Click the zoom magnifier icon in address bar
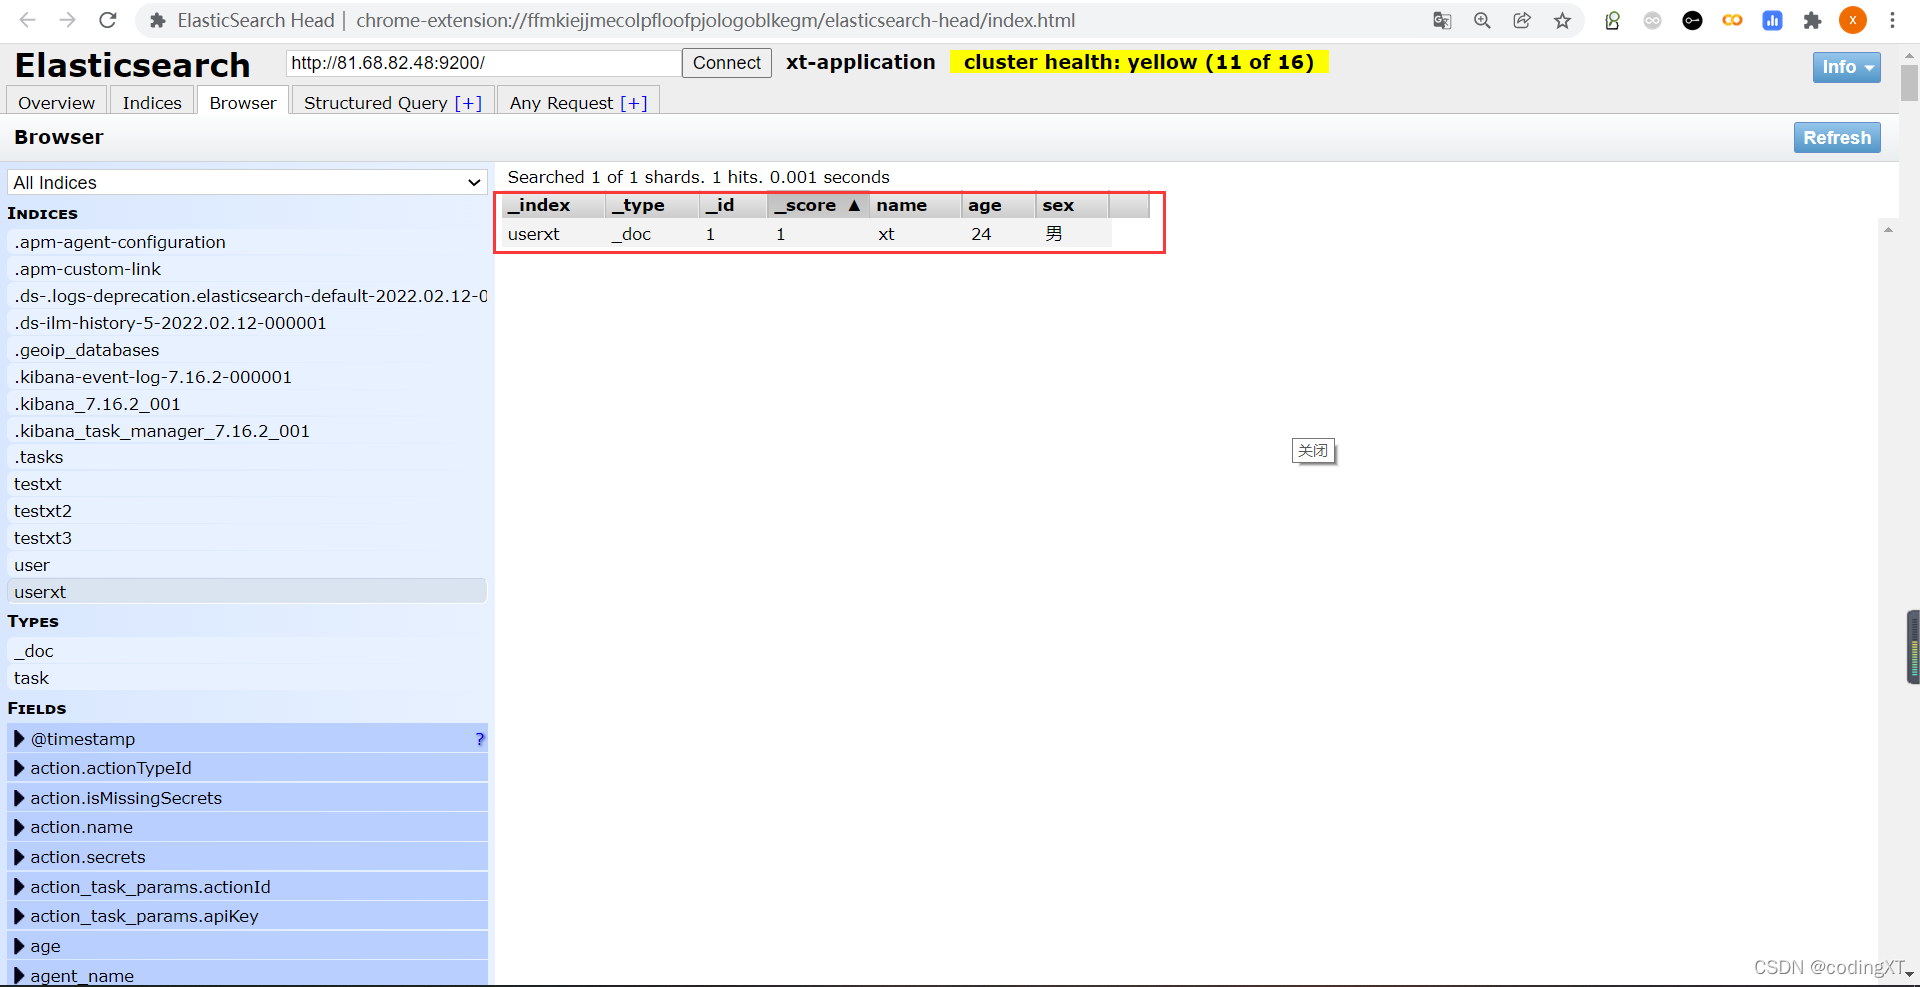Image resolution: width=1920 pixels, height=987 pixels. click(1482, 20)
